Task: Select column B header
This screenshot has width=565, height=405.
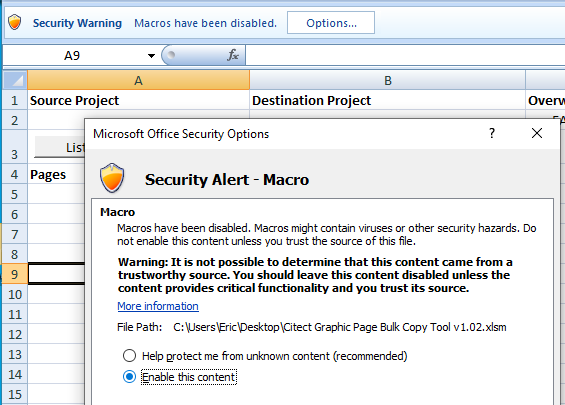Action: 387,80
